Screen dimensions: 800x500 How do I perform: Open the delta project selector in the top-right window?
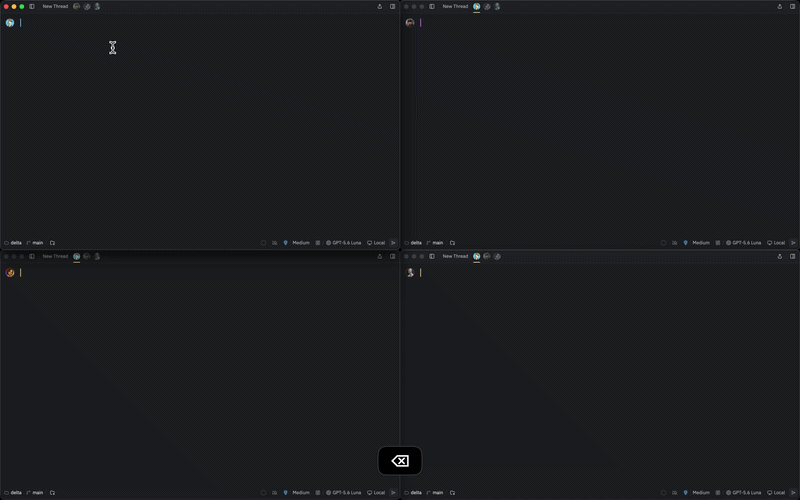[413, 243]
